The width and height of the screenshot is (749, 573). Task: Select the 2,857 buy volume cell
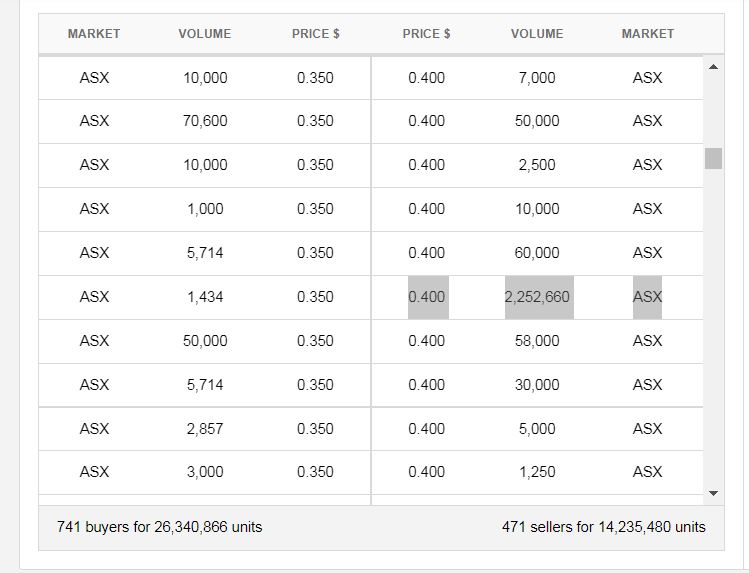pyautogui.click(x=205, y=429)
